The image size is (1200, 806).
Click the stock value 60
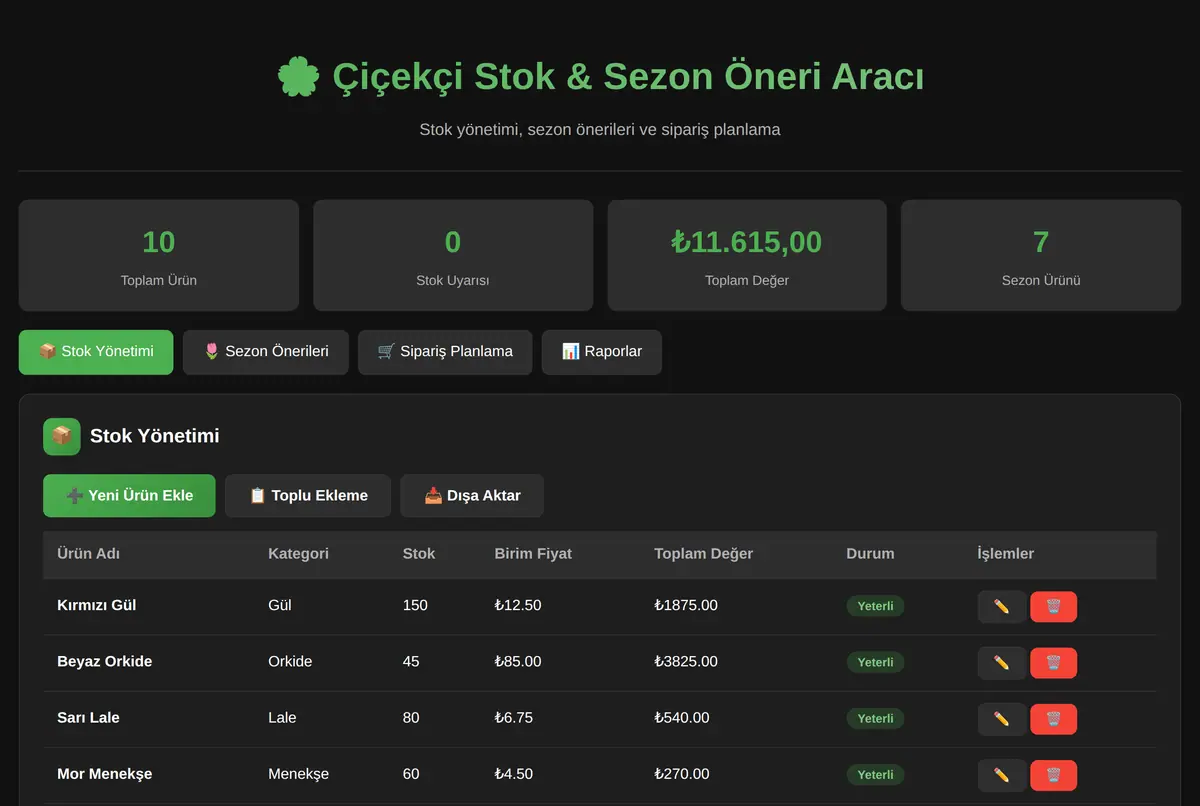tap(411, 774)
